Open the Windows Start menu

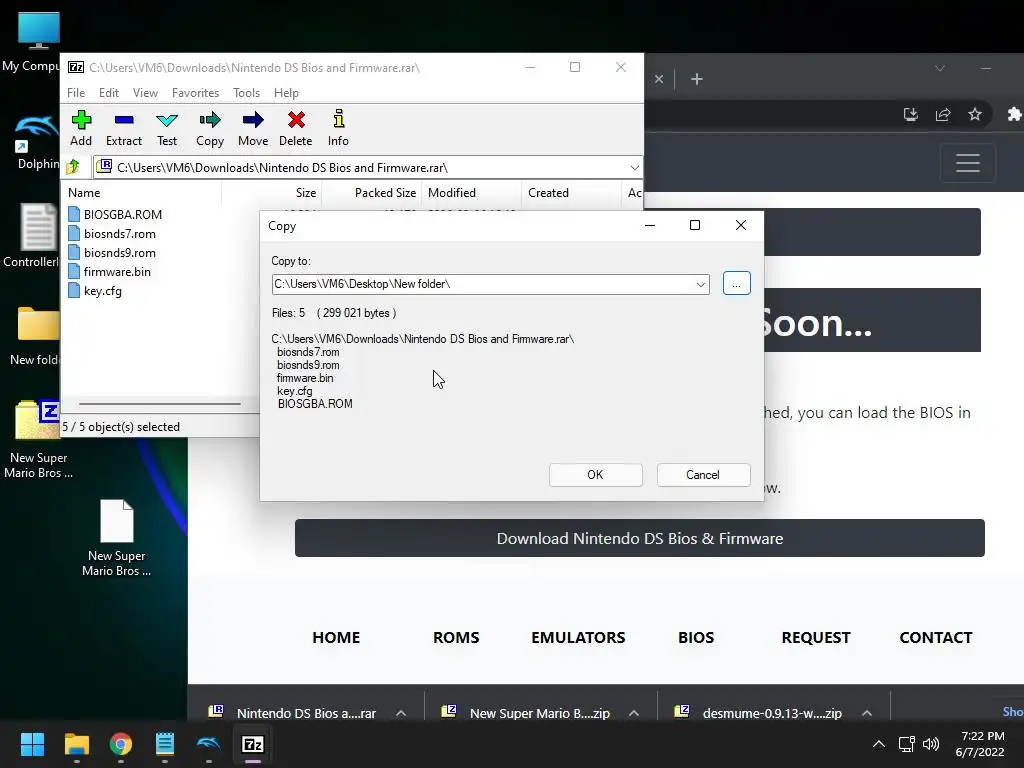pos(32,744)
